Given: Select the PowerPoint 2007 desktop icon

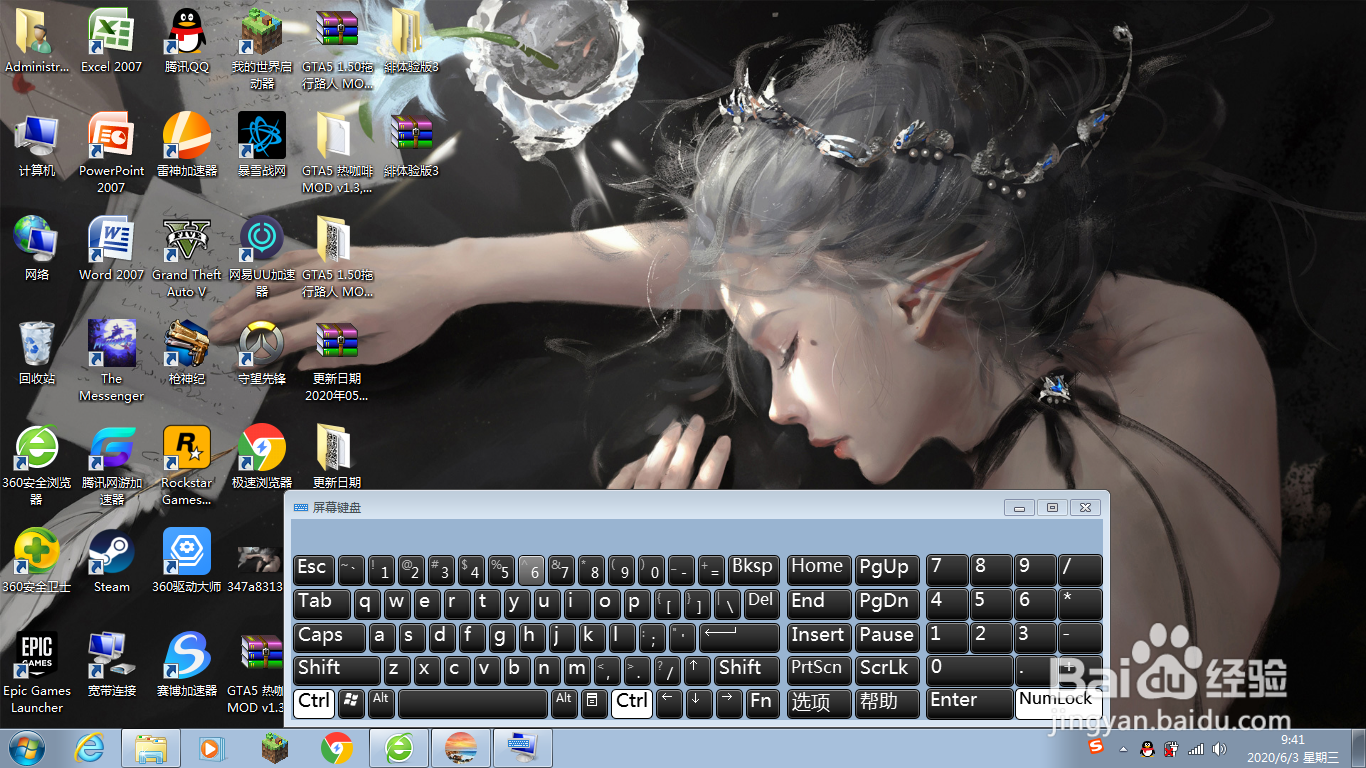Looking at the screenshot, I should point(111,152).
